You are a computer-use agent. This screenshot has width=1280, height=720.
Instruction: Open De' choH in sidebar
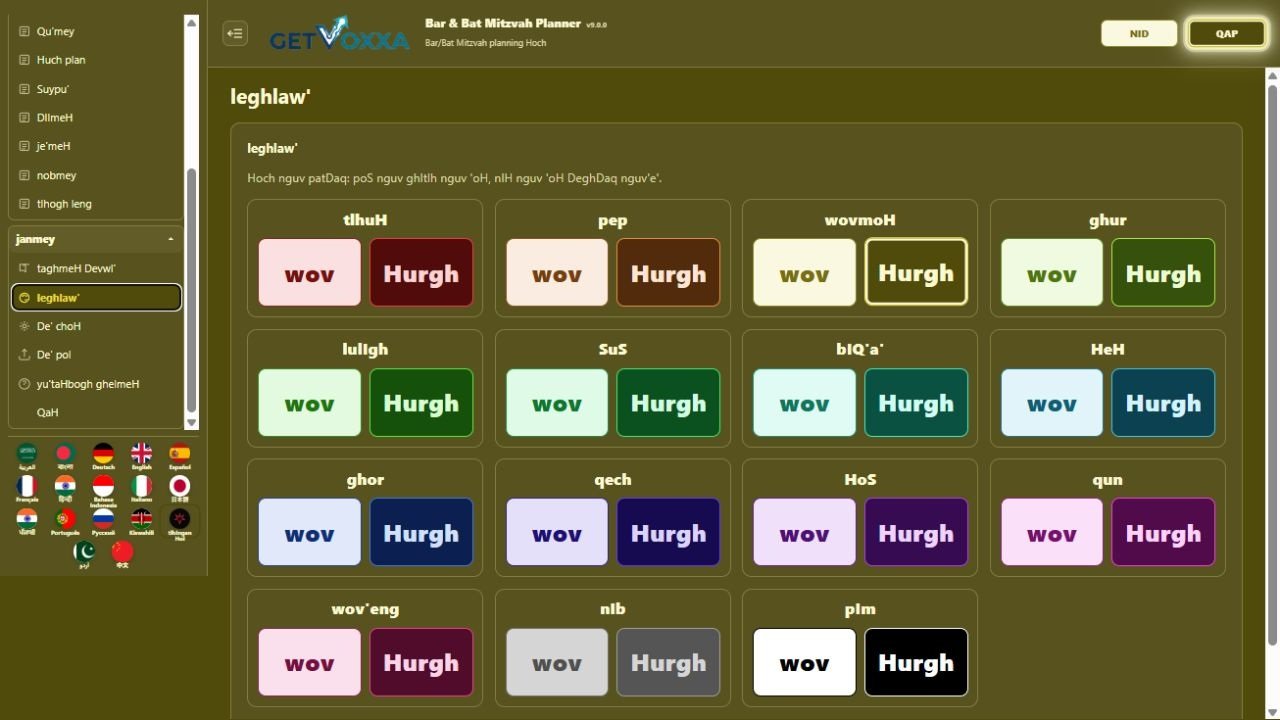click(96, 326)
